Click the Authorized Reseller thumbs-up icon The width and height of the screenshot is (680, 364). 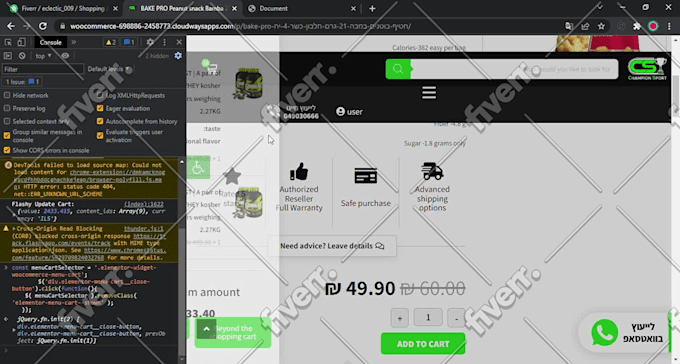tap(299, 171)
